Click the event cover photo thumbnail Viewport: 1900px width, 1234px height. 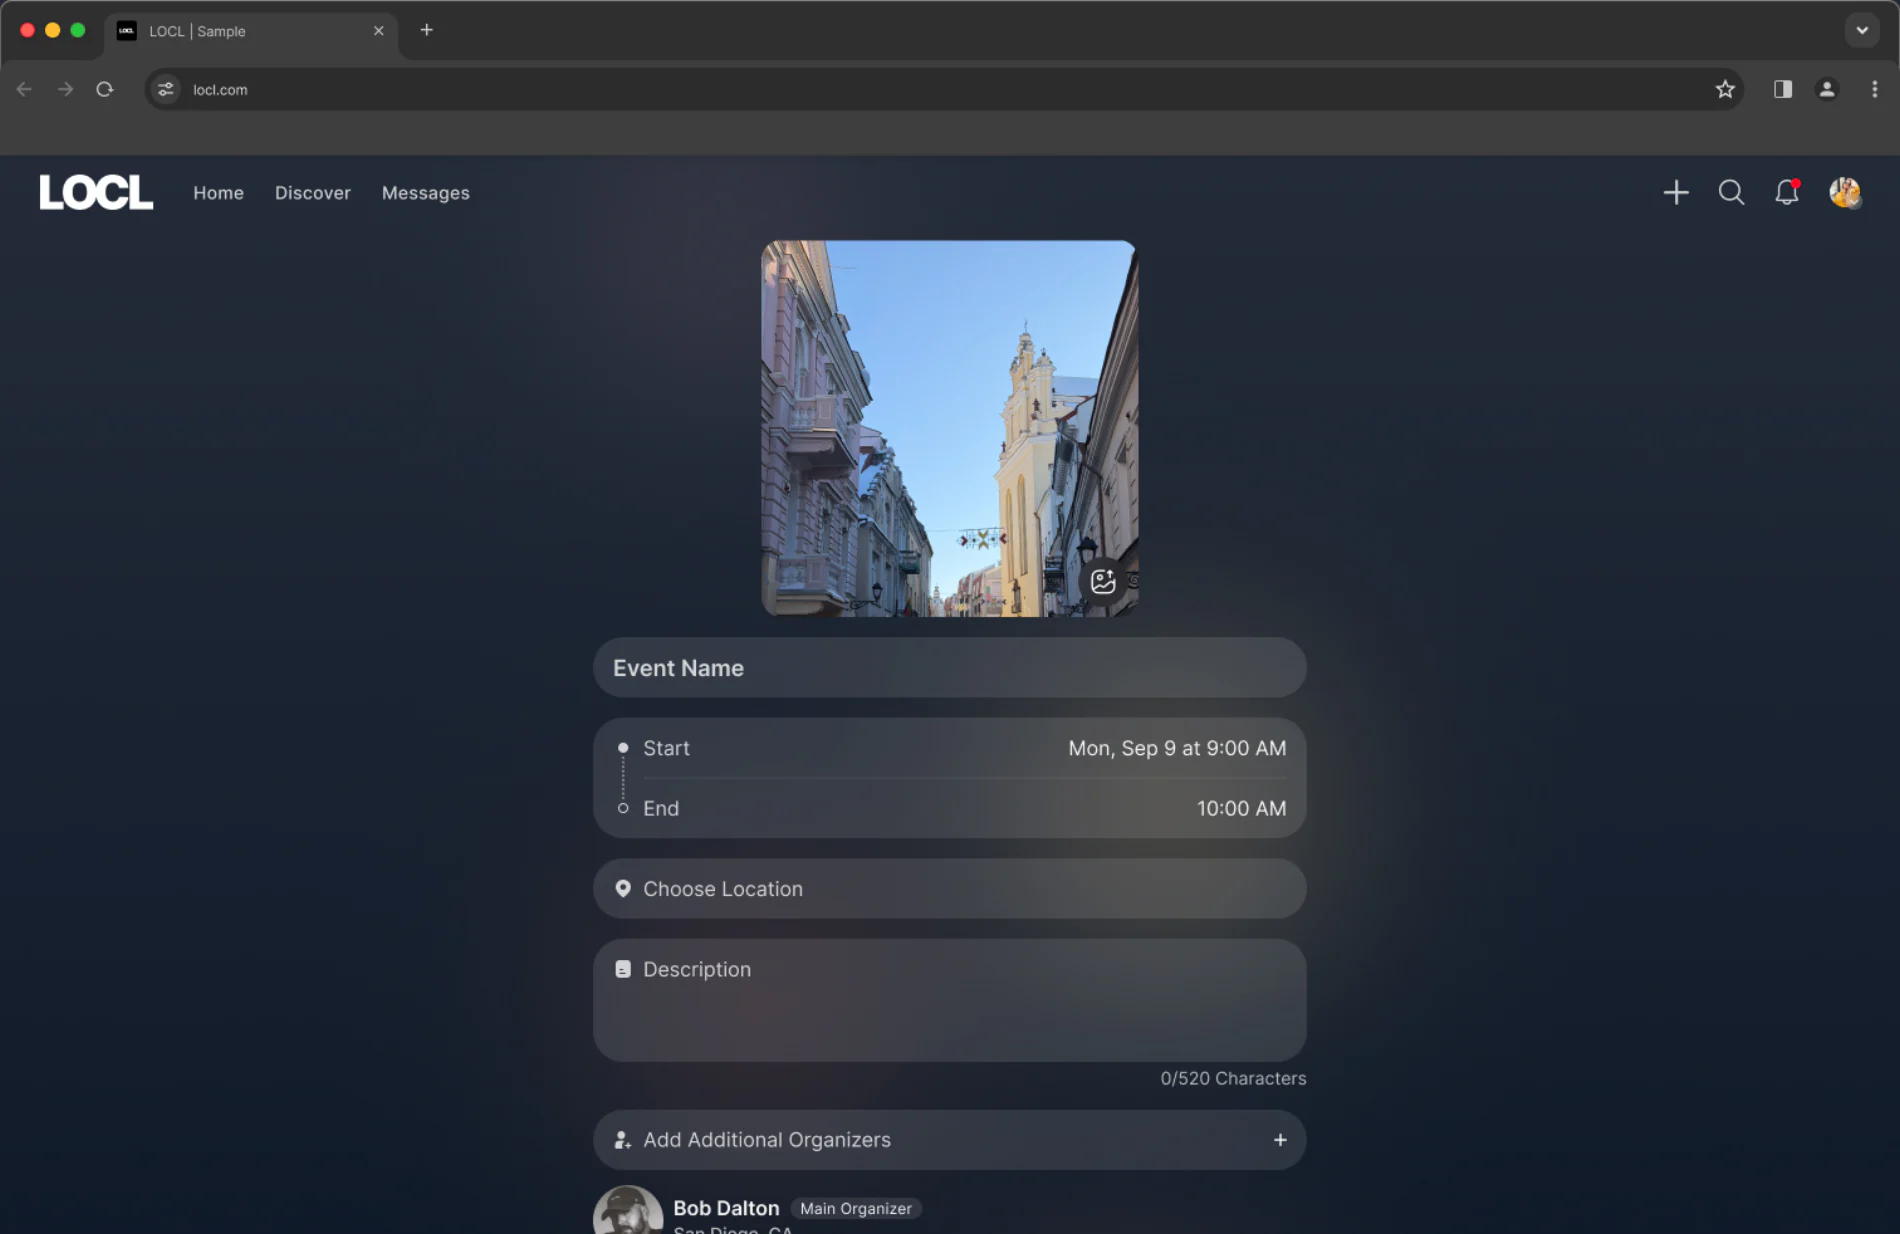tap(950, 428)
